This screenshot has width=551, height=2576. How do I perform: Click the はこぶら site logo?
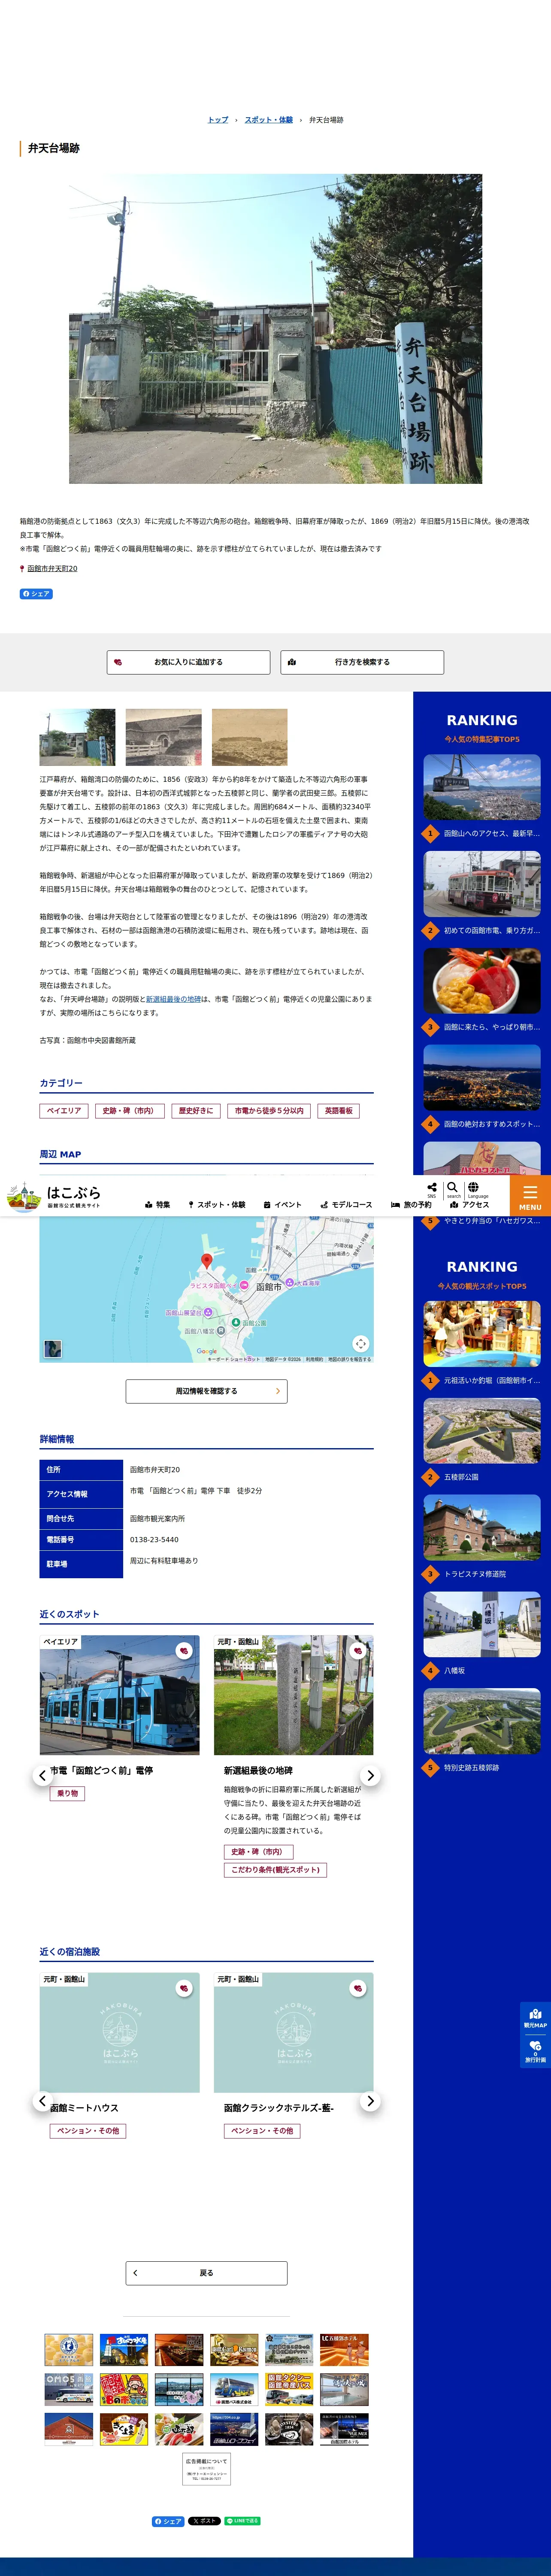tap(54, 1196)
